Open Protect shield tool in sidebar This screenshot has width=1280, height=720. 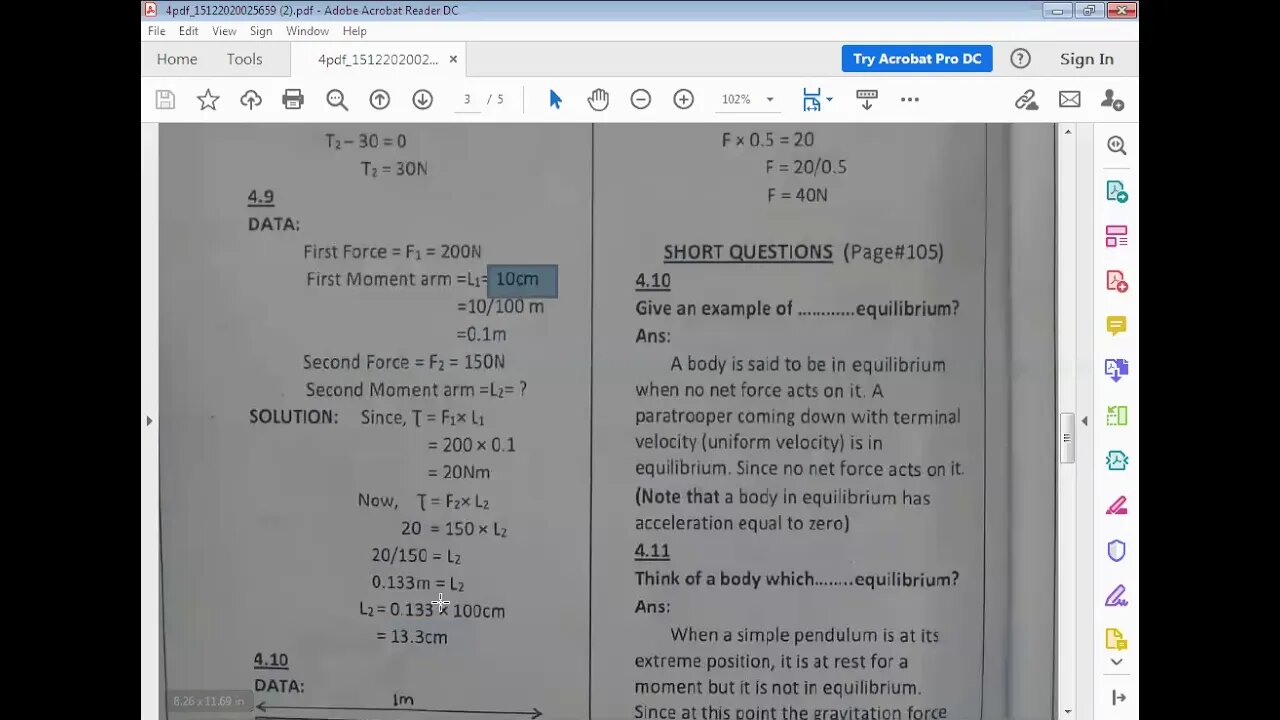click(1117, 551)
